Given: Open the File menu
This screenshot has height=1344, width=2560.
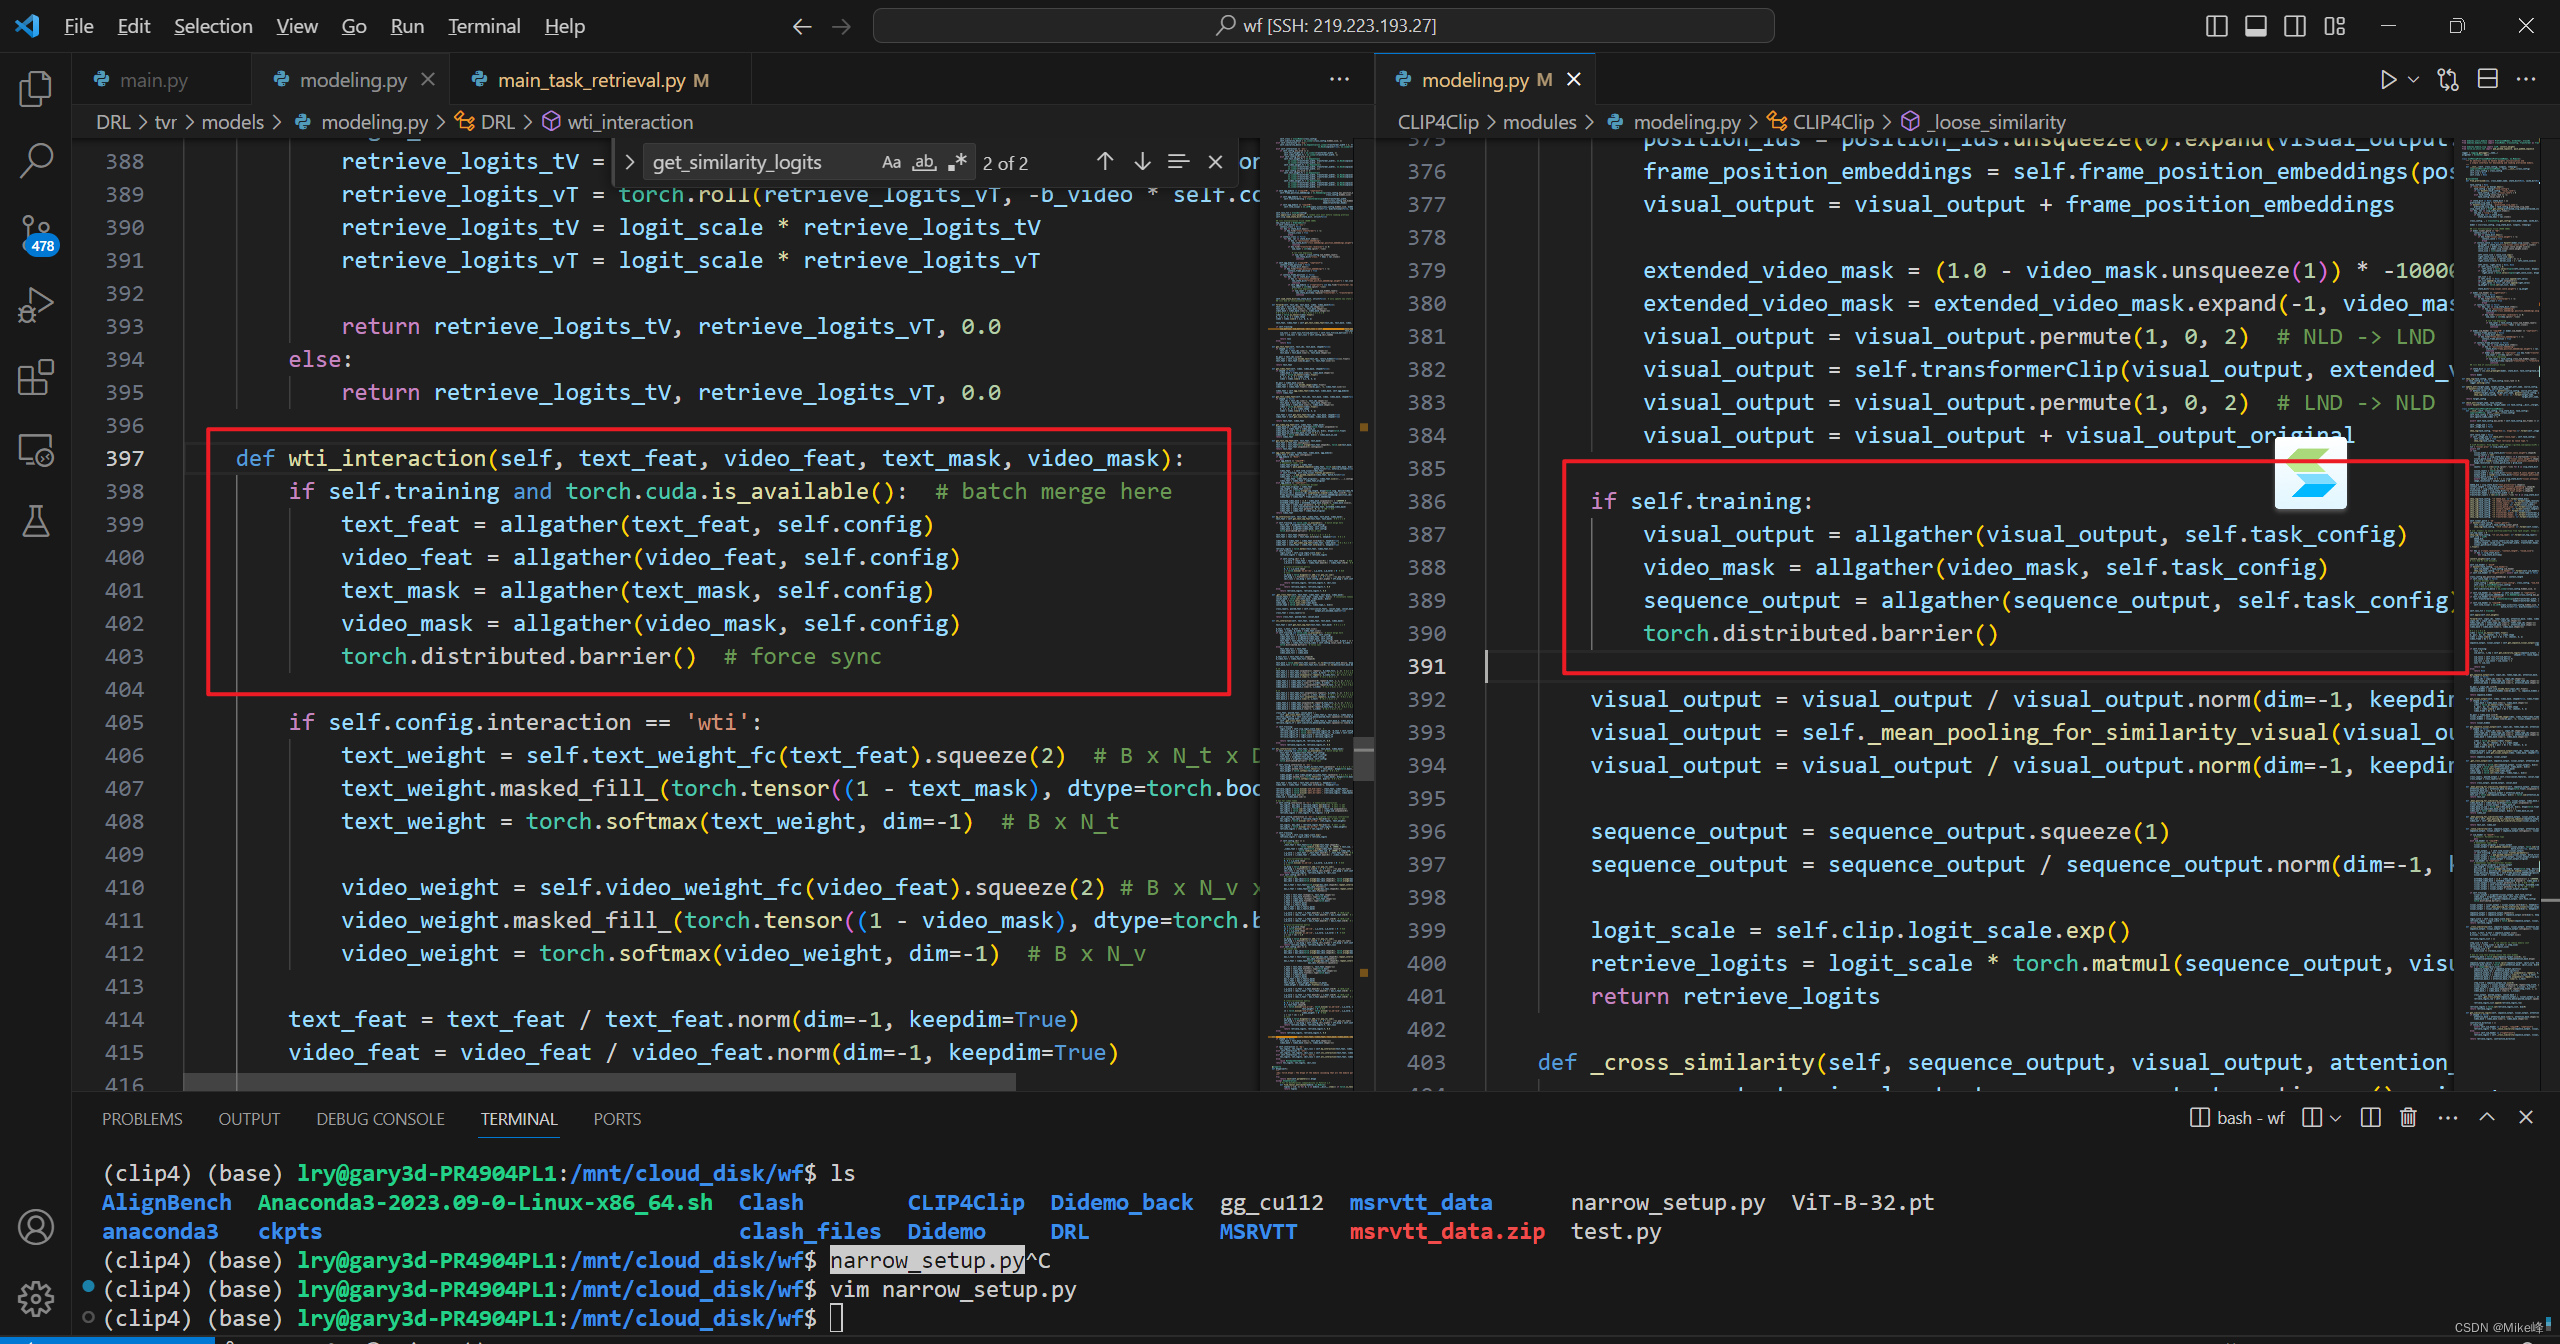Looking at the screenshot, I should pyautogui.click(x=78, y=26).
